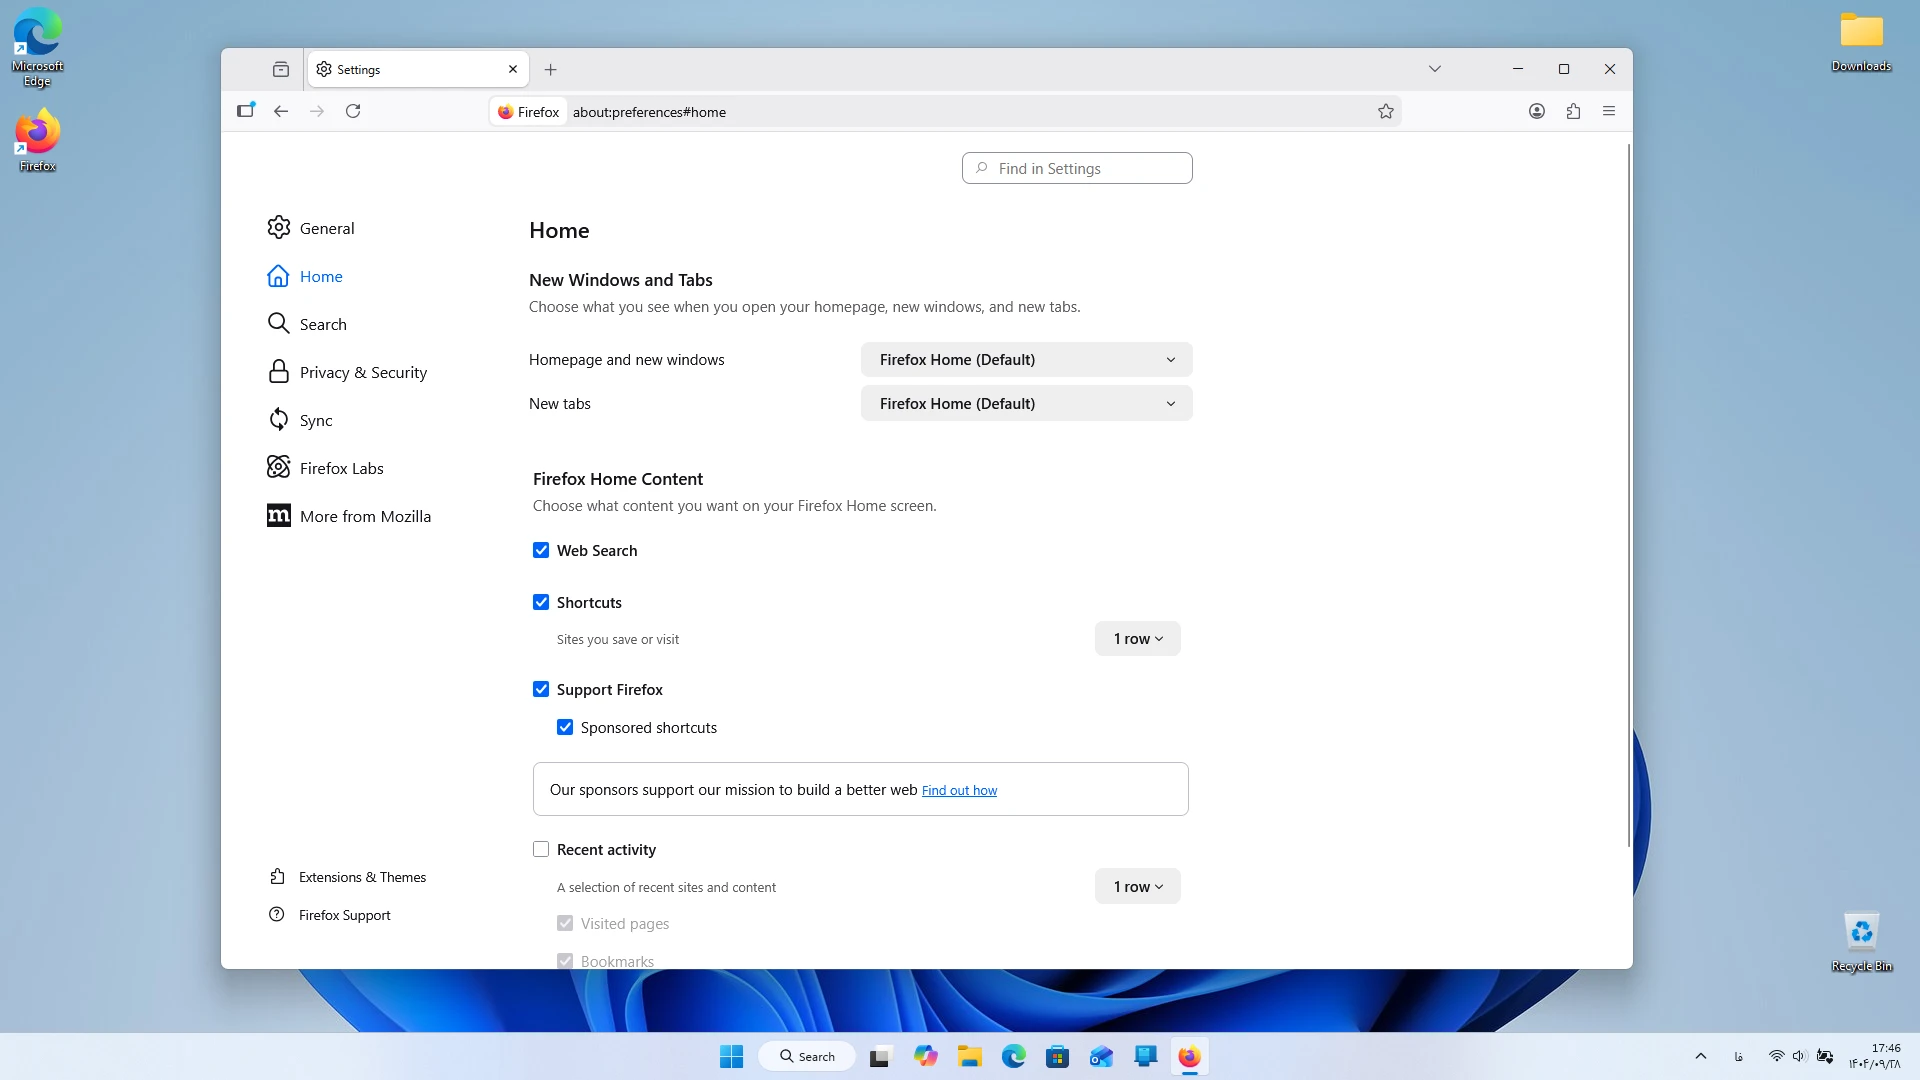Select the Microsoft Edge desktop shortcut
Screen dimensions: 1920x1080
37,47
